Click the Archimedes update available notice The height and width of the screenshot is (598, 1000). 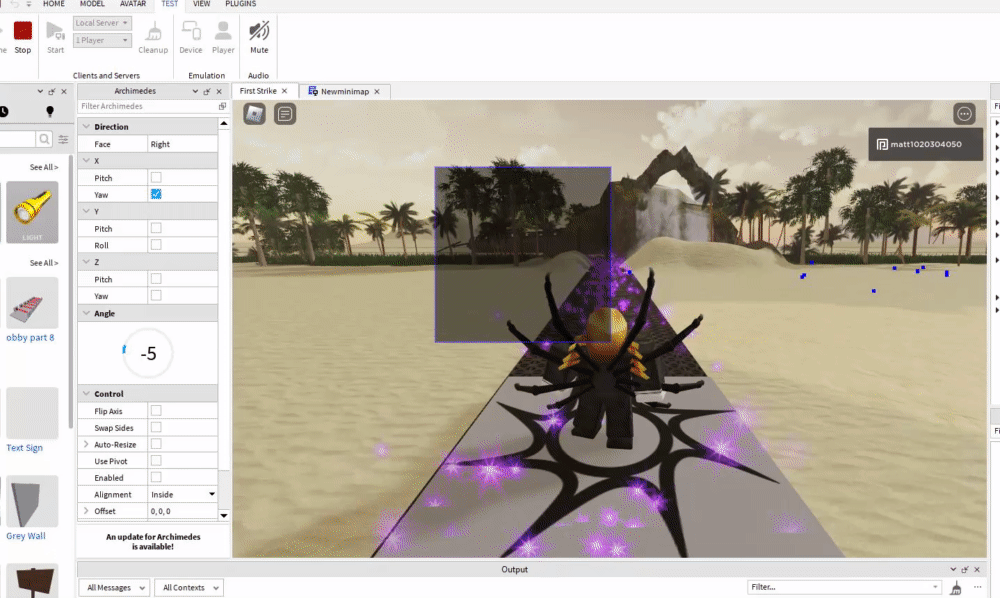pos(153,542)
